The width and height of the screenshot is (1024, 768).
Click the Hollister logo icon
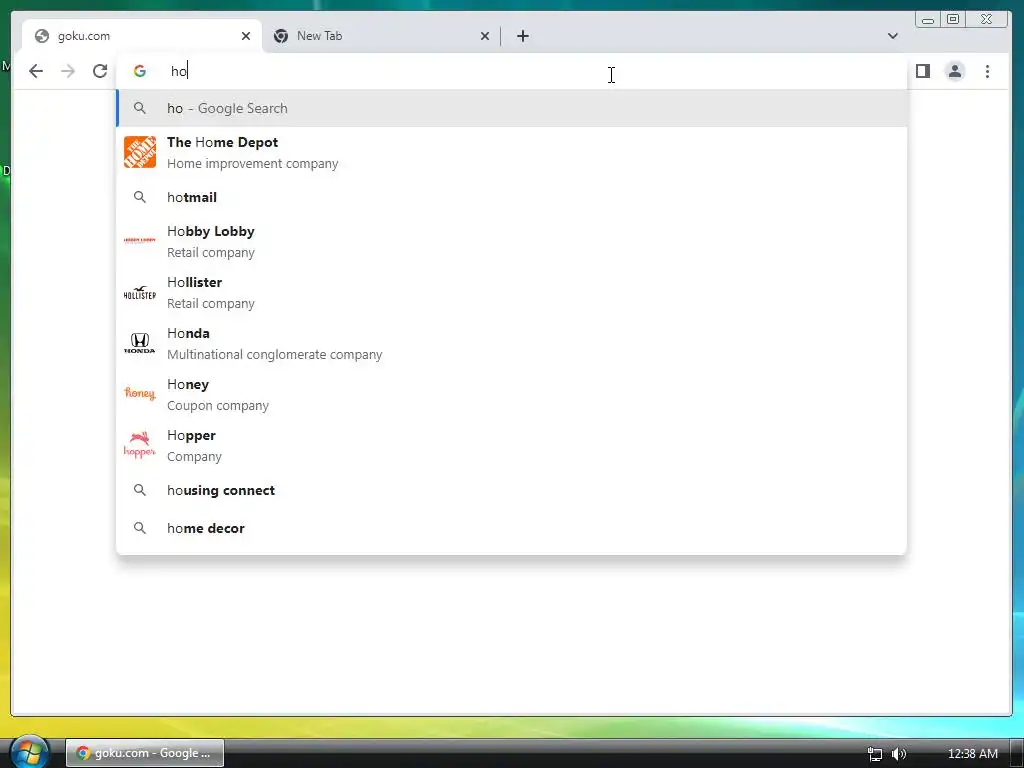[140, 293]
